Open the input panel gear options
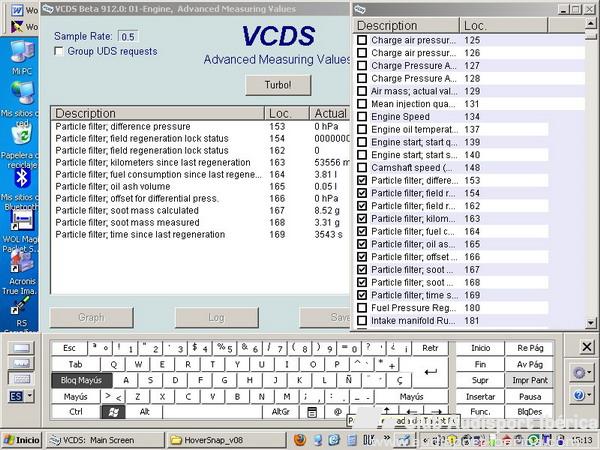600x450 pixels. click(x=582, y=372)
